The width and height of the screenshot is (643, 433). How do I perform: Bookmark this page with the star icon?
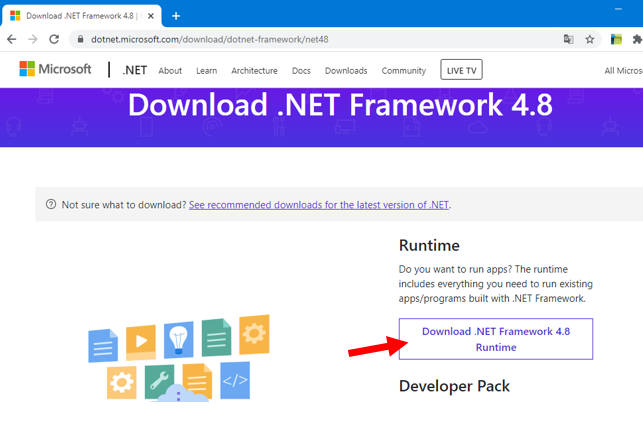coord(590,39)
